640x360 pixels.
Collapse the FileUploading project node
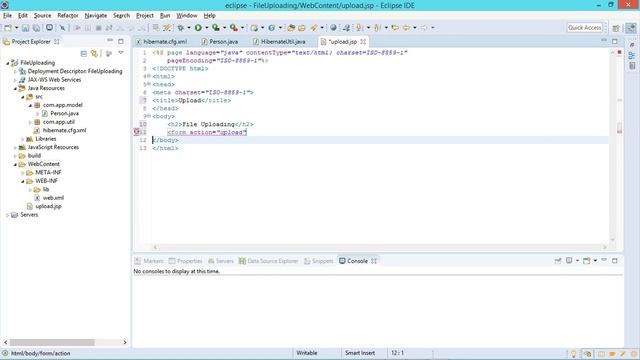[7, 63]
